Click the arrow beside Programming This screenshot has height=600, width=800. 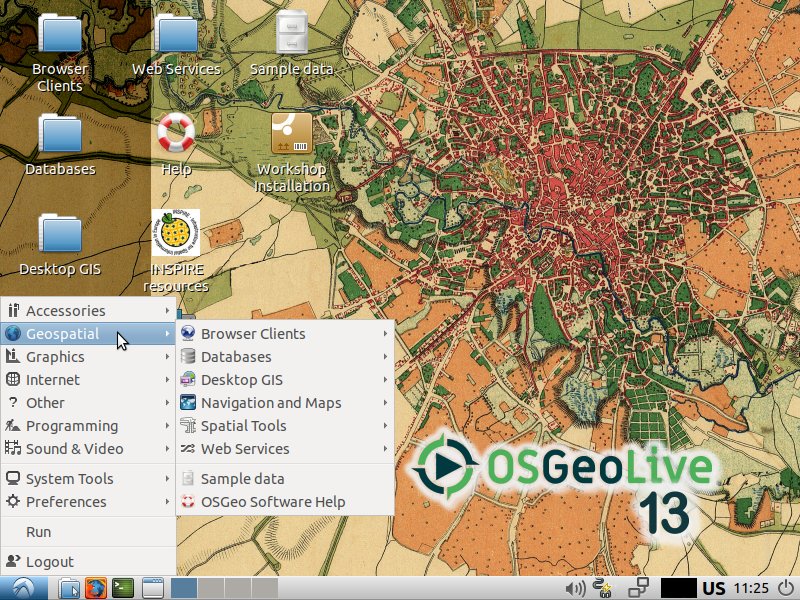click(167, 425)
